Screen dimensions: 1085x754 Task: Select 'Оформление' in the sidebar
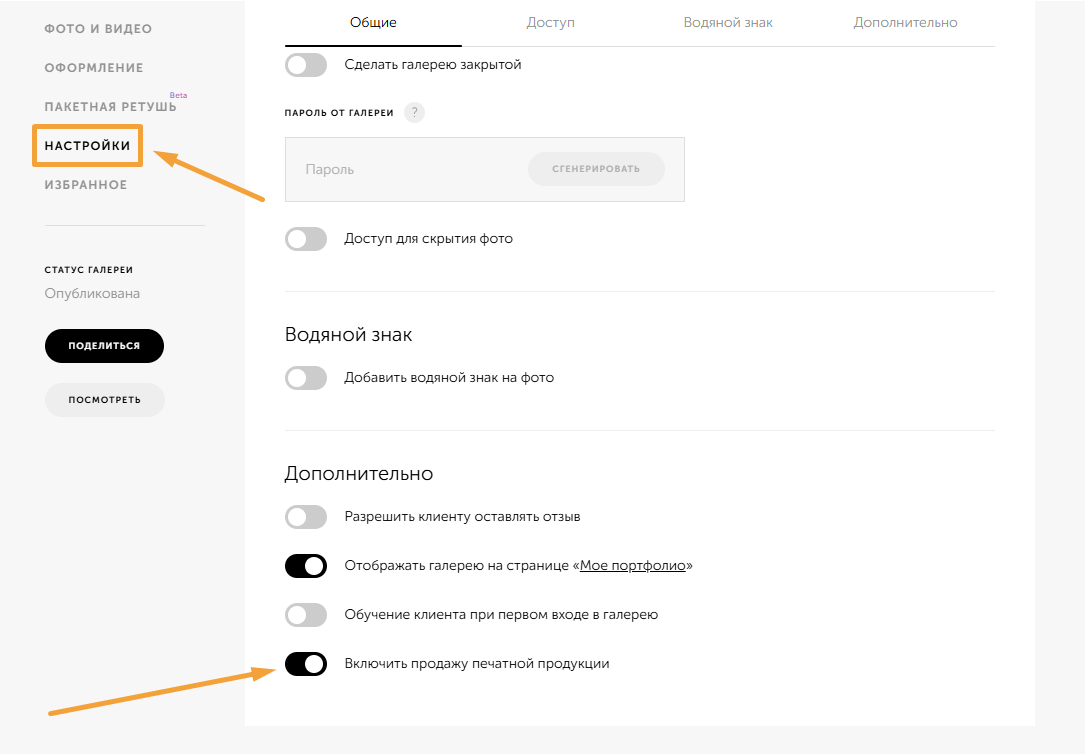94,68
